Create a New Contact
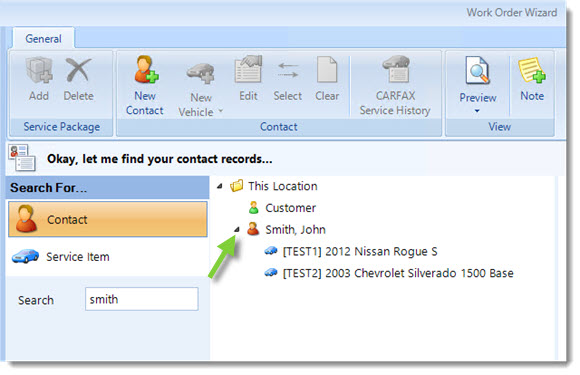This screenshot has height=375, width=580. pos(145,86)
